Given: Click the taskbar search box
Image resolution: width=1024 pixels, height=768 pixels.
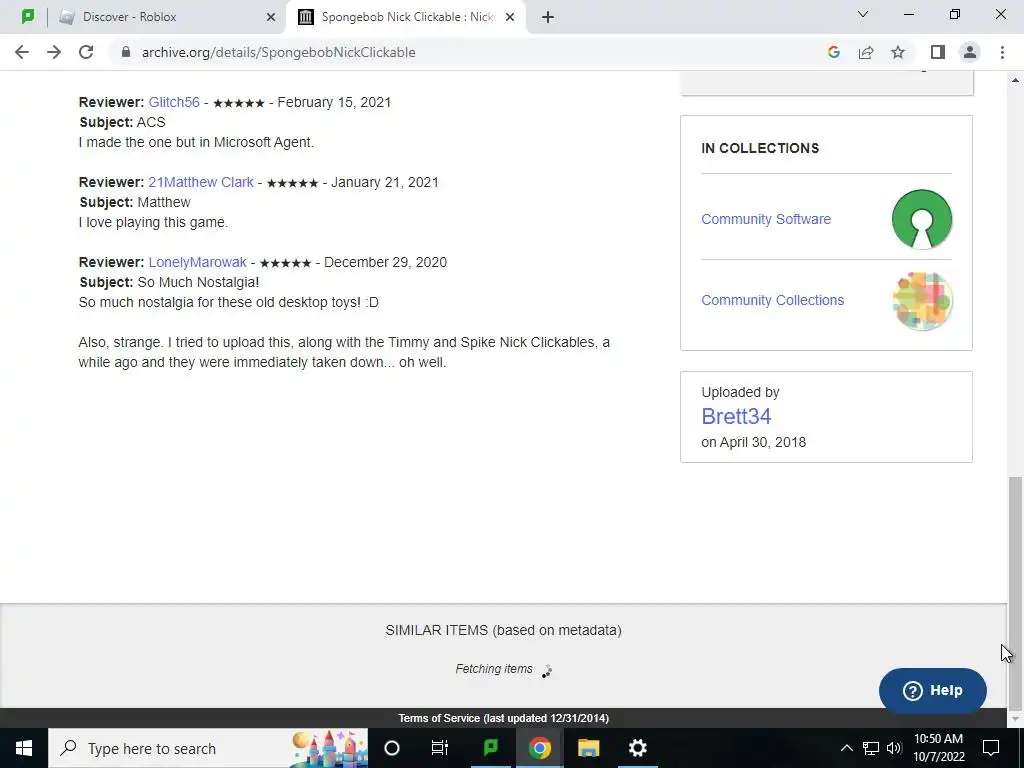Looking at the screenshot, I should (x=208, y=748).
